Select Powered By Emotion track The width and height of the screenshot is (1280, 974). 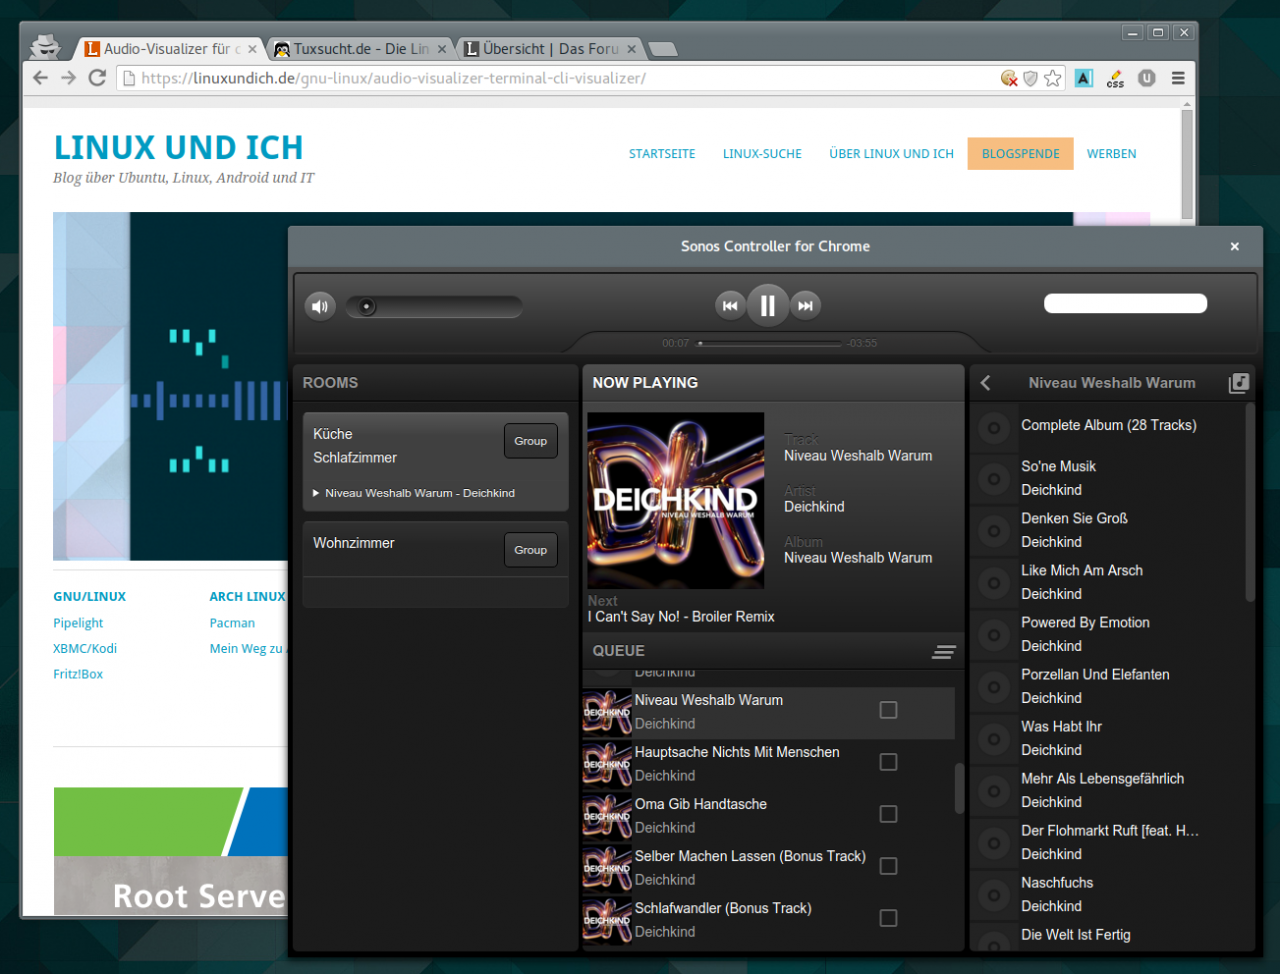coord(1085,622)
